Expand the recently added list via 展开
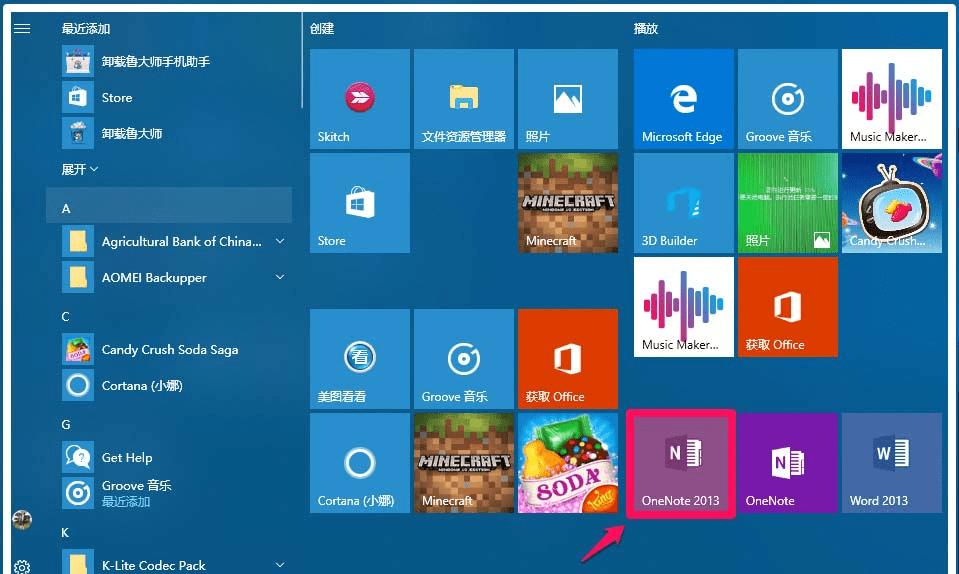 (x=80, y=169)
